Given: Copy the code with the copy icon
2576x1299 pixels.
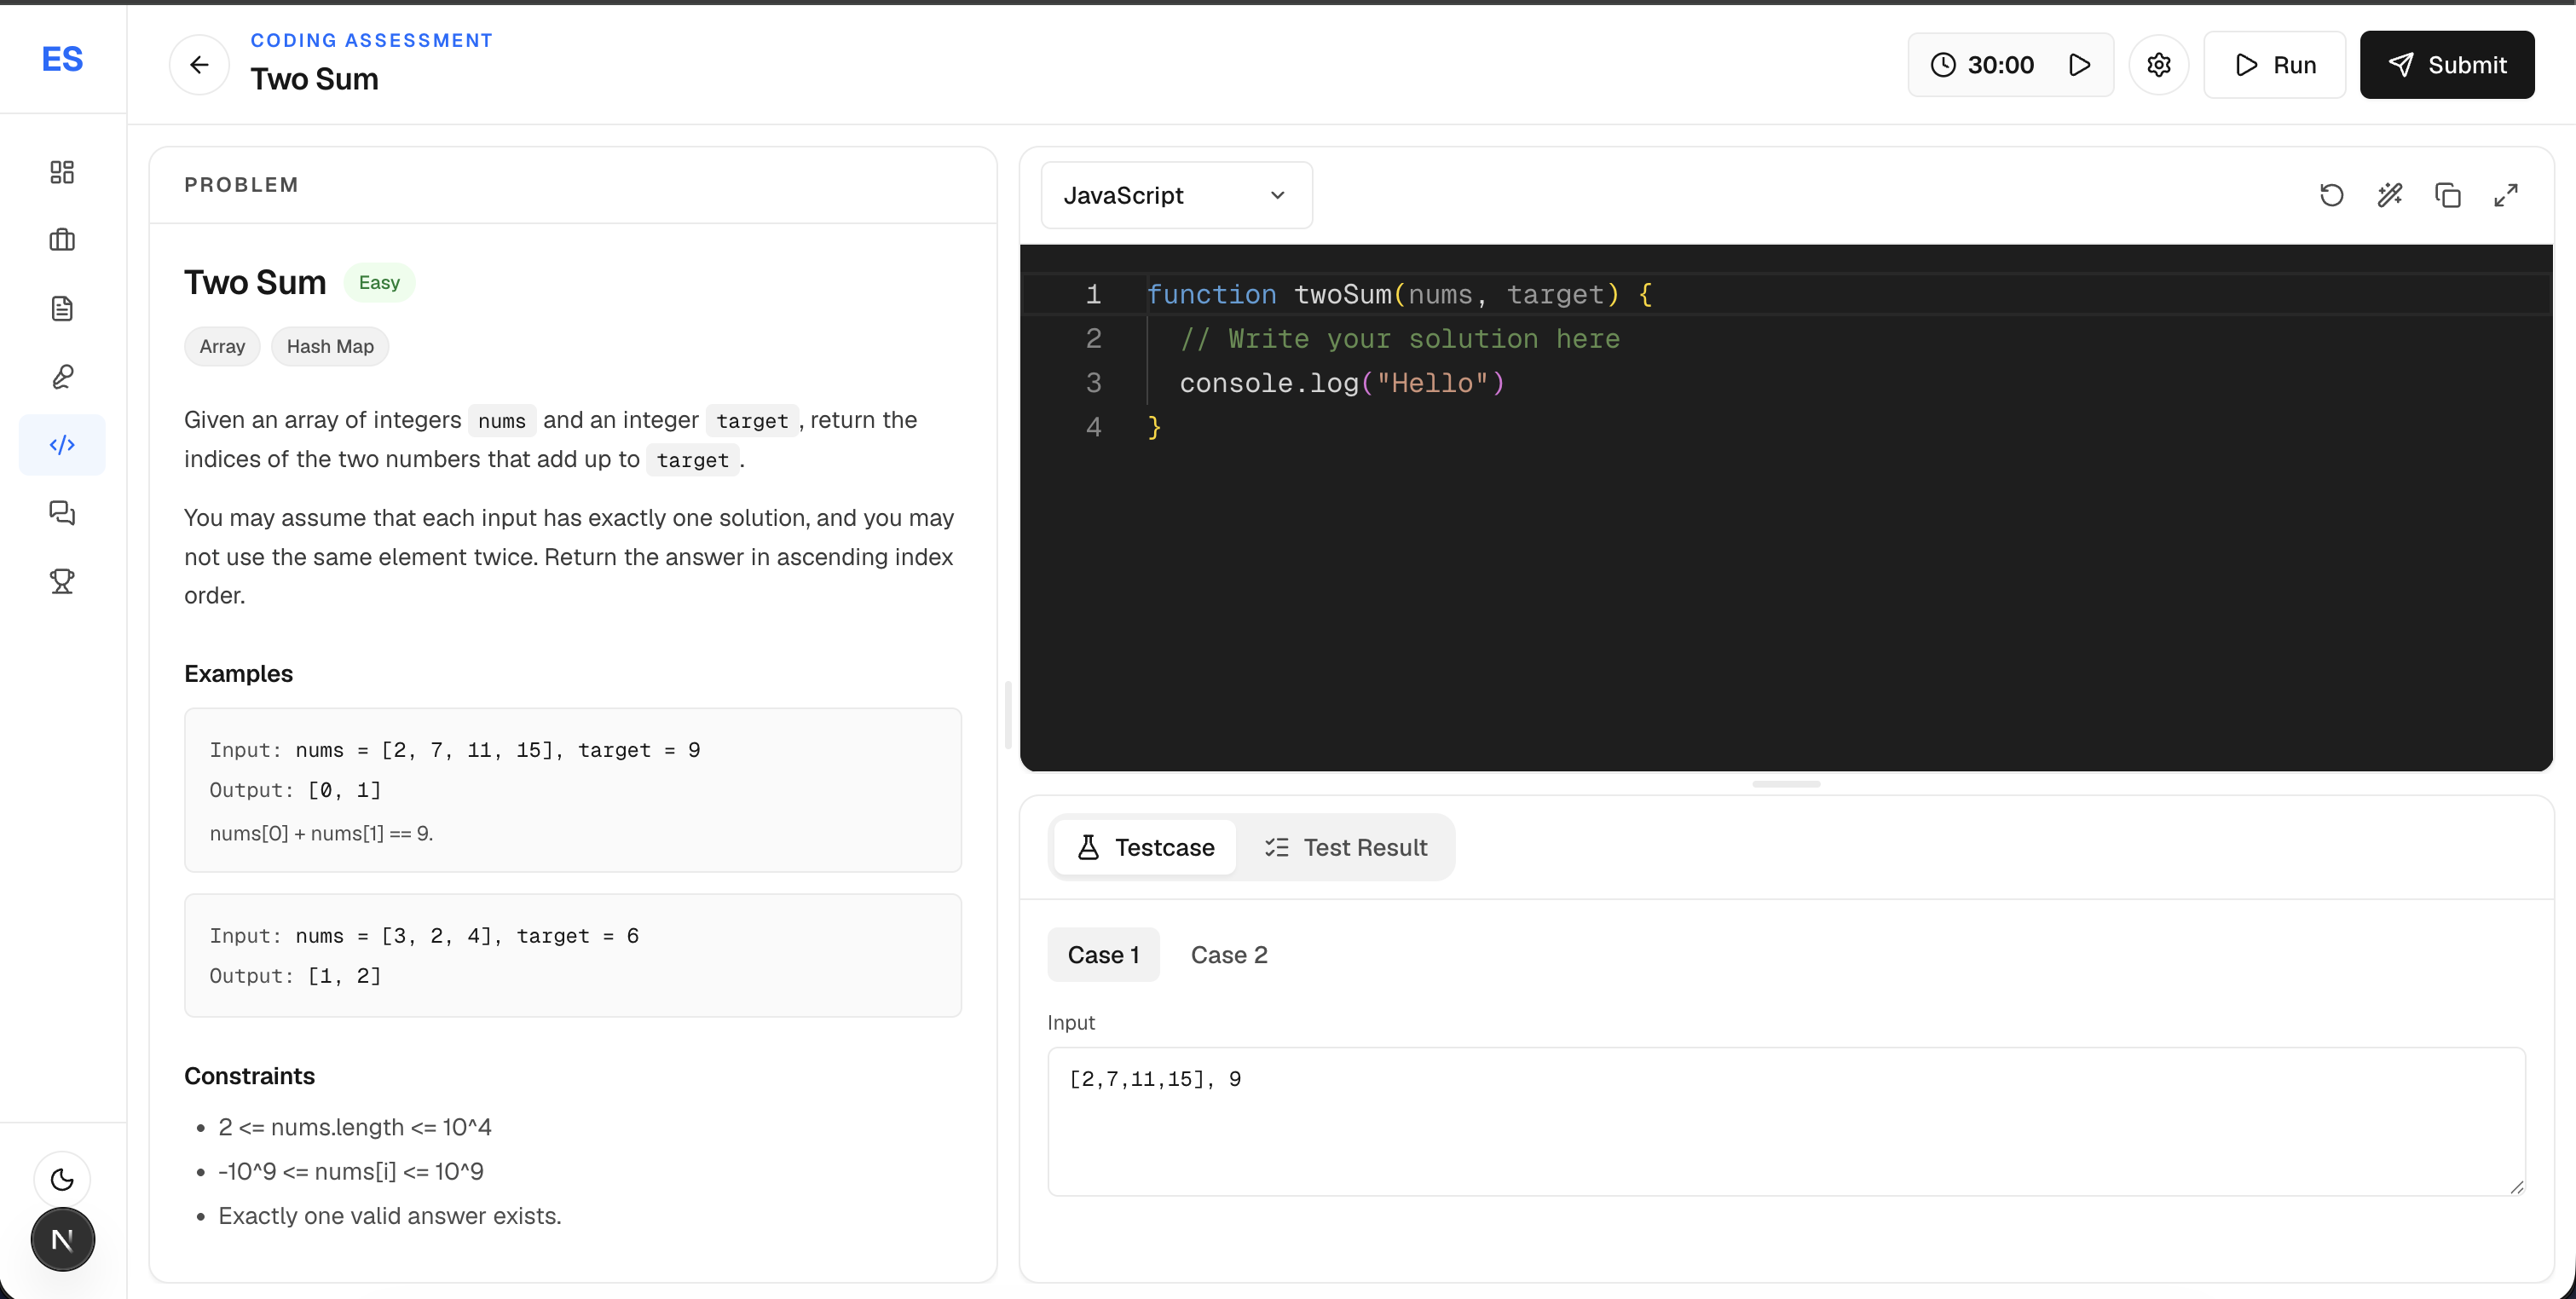Looking at the screenshot, I should pyautogui.click(x=2448, y=195).
